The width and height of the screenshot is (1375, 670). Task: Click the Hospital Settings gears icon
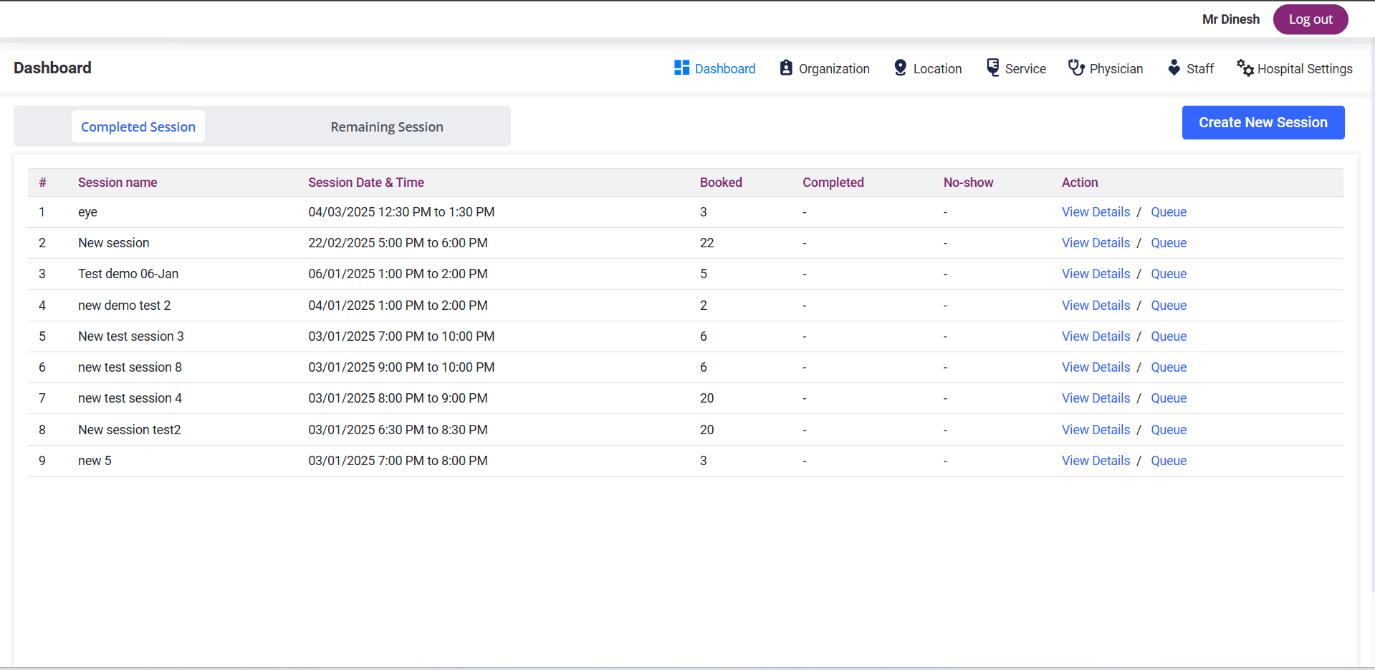coord(1245,68)
